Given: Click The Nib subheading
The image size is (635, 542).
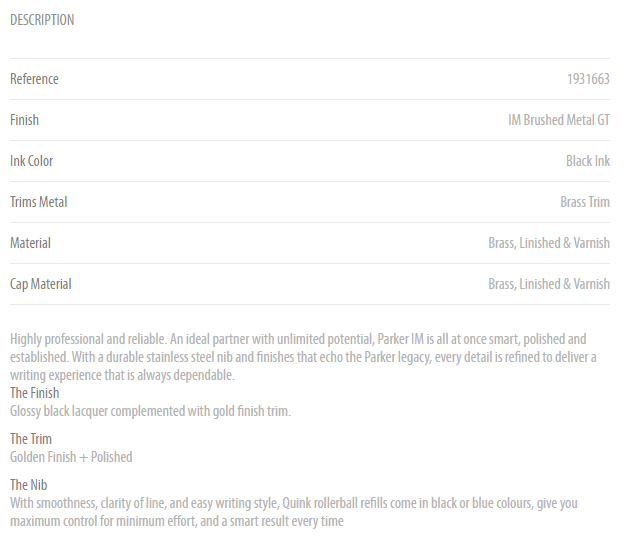Looking at the screenshot, I should [28, 485].
